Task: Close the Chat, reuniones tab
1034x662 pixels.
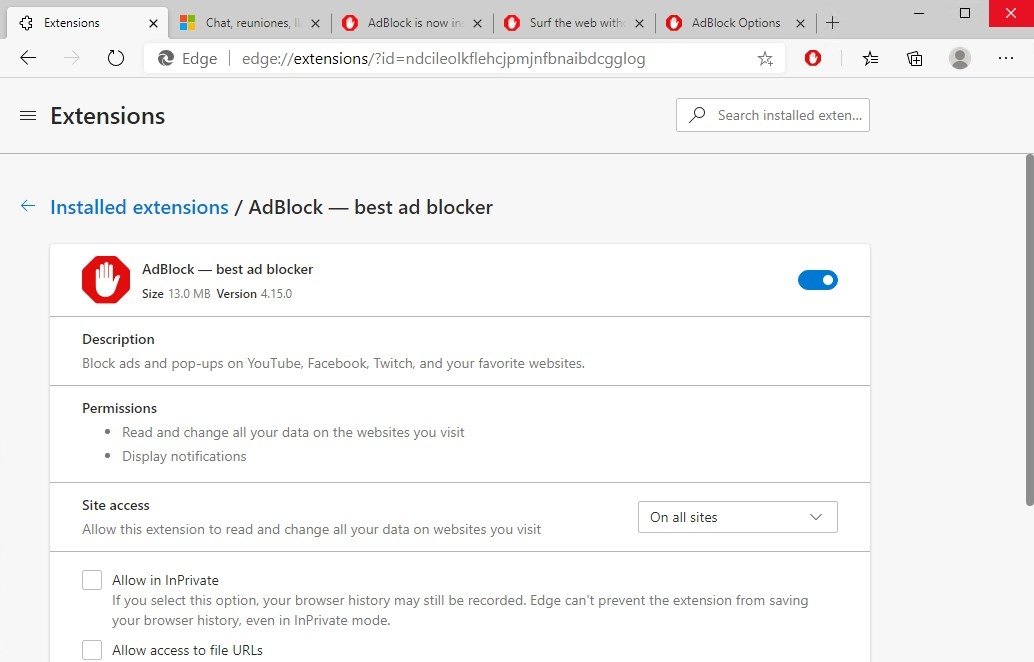Action: coord(315,23)
